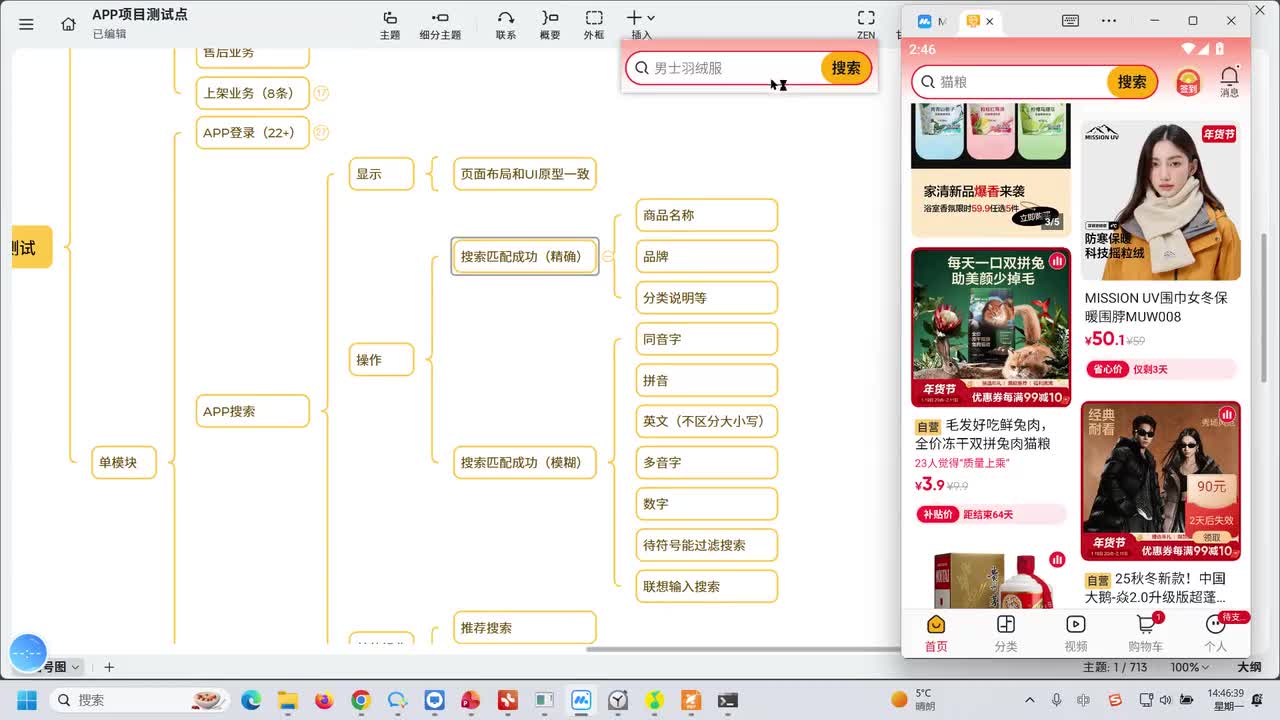Image resolution: width=1280 pixels, height=720 pixels.
Task: Select the 待符号能过滤搜索 node
Action: [707, 545]
